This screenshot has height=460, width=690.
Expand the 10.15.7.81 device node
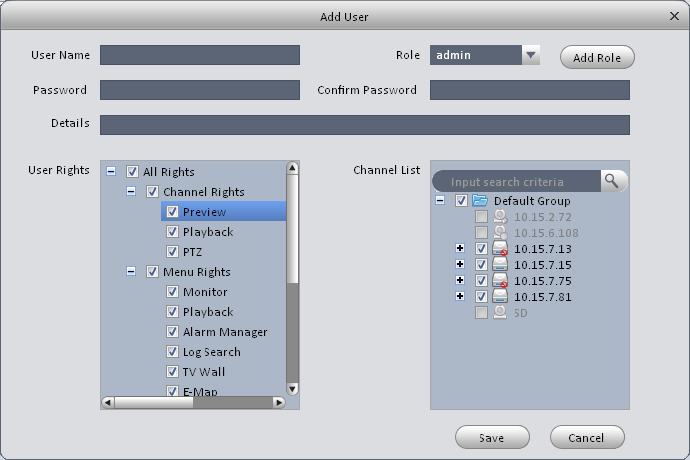point(460,296)
